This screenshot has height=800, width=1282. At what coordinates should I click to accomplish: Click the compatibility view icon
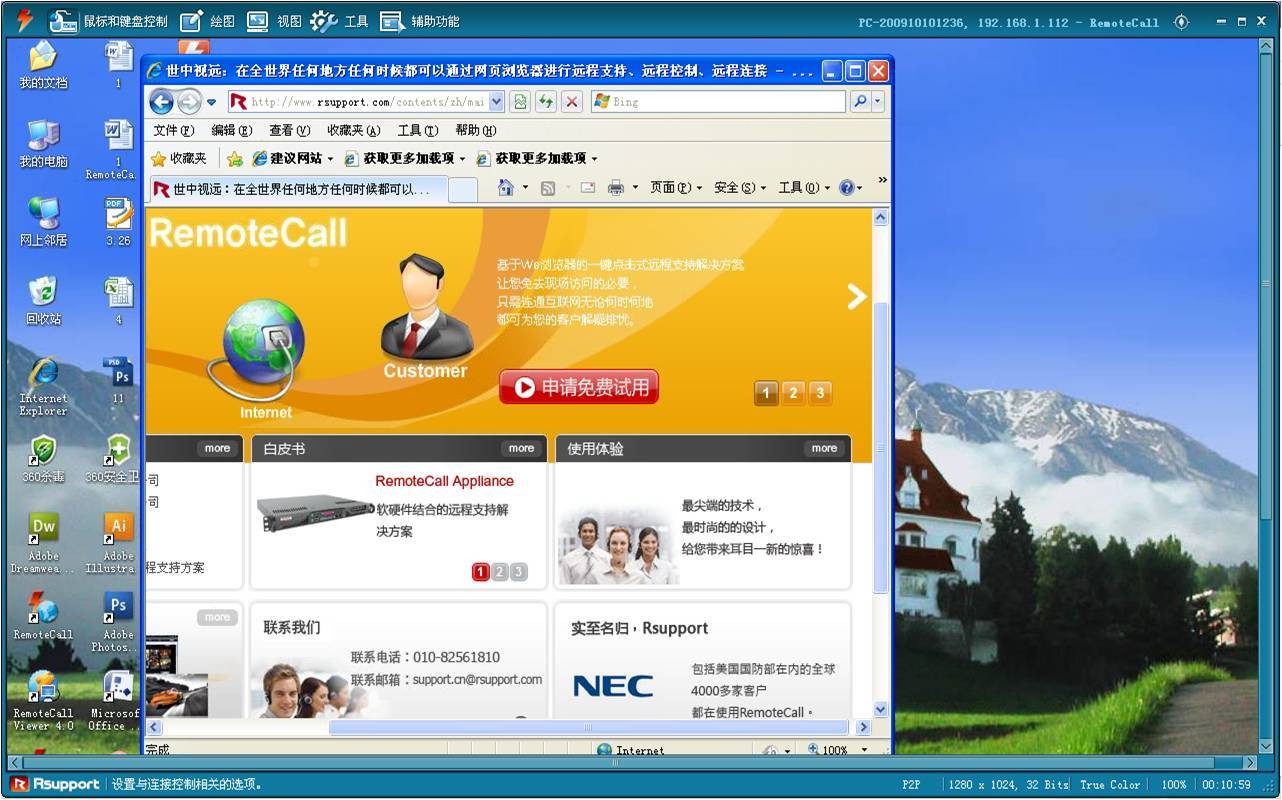pos(520,101)
